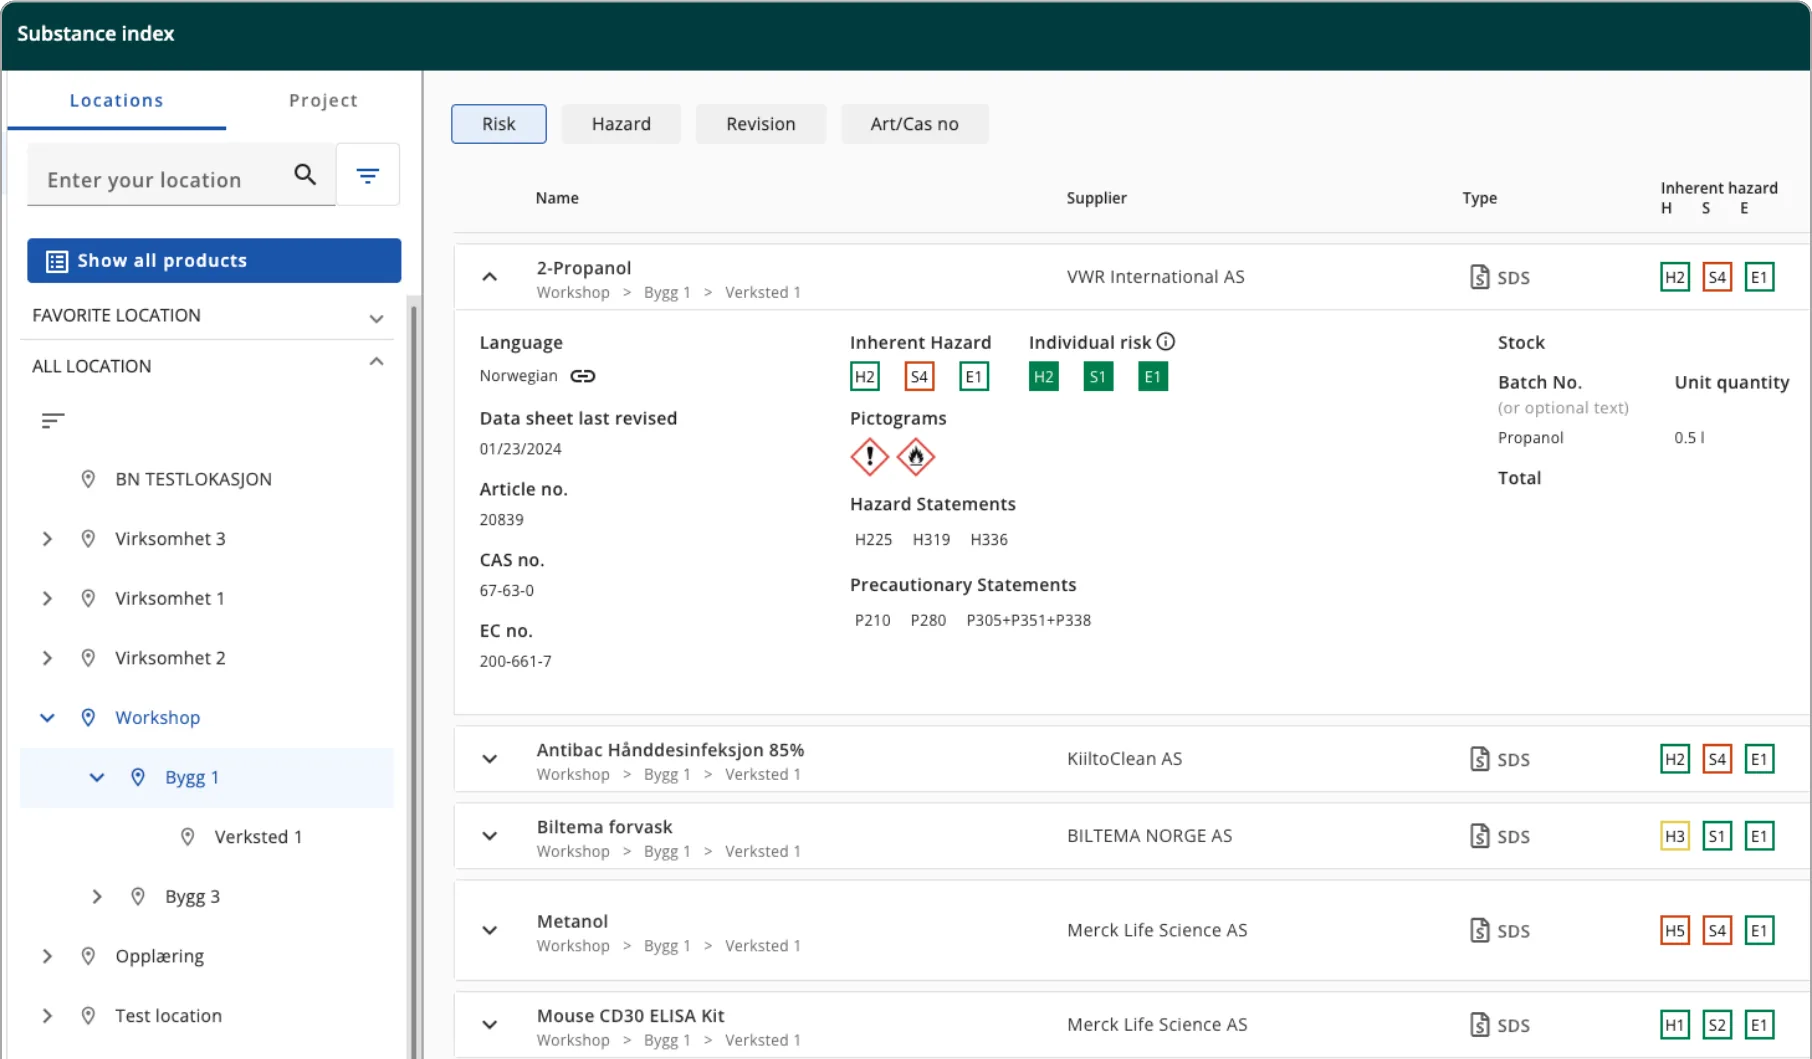Expand the Antibac Hånddesinfeksjon 85% row

489,759
